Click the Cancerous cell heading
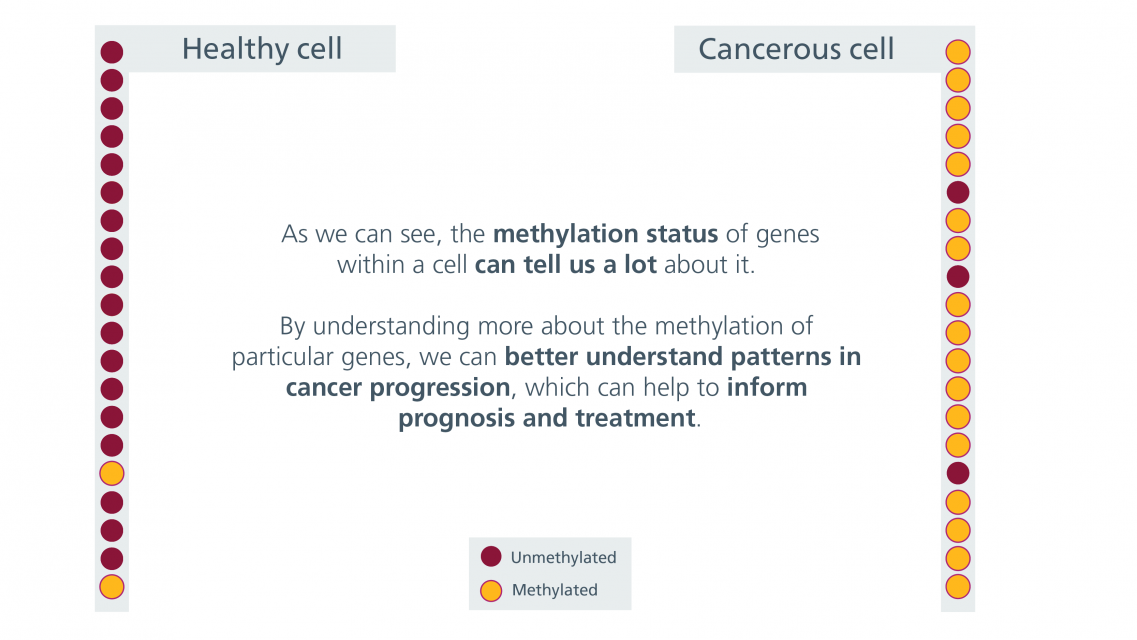This screenshot has height=640, width=1137. (x=795, y=49)
